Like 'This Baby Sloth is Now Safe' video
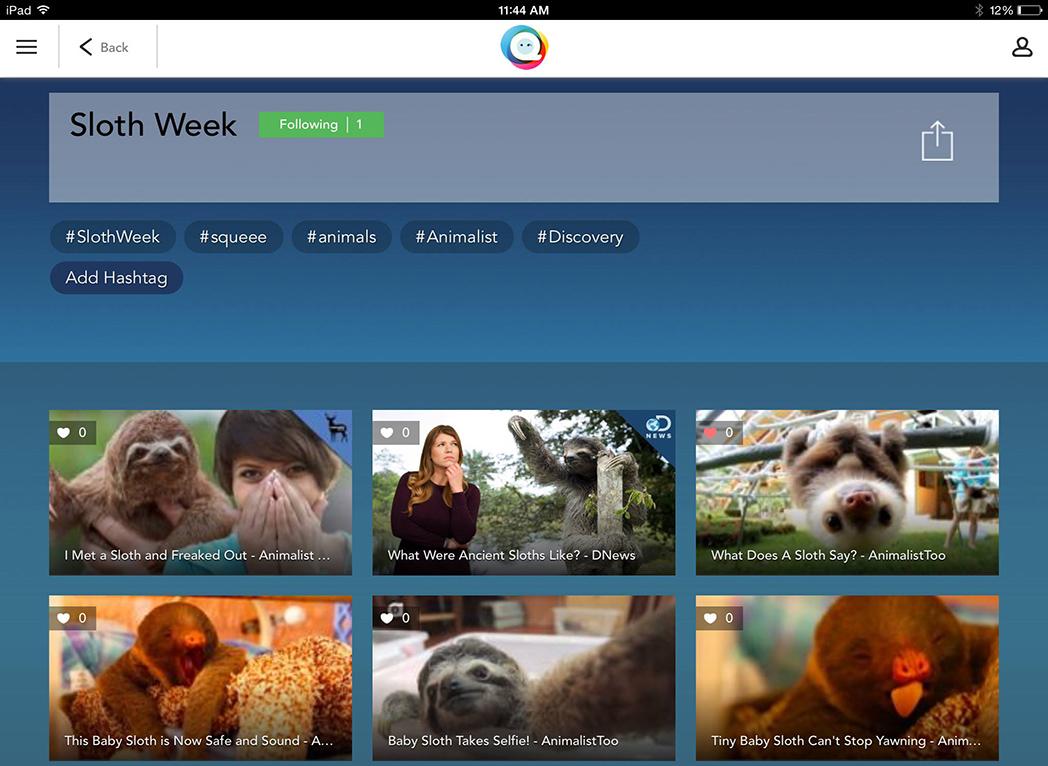Viewport: 1048px width, 766px height. pyautogui.click(x=72, y=618)
